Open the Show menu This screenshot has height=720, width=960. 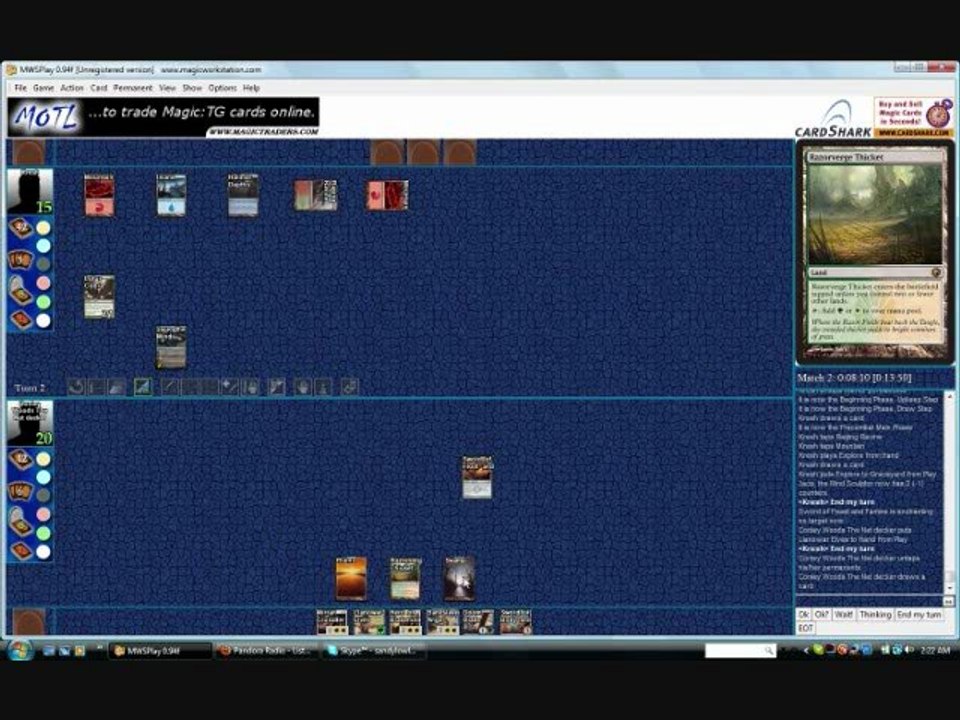(192, 88)
